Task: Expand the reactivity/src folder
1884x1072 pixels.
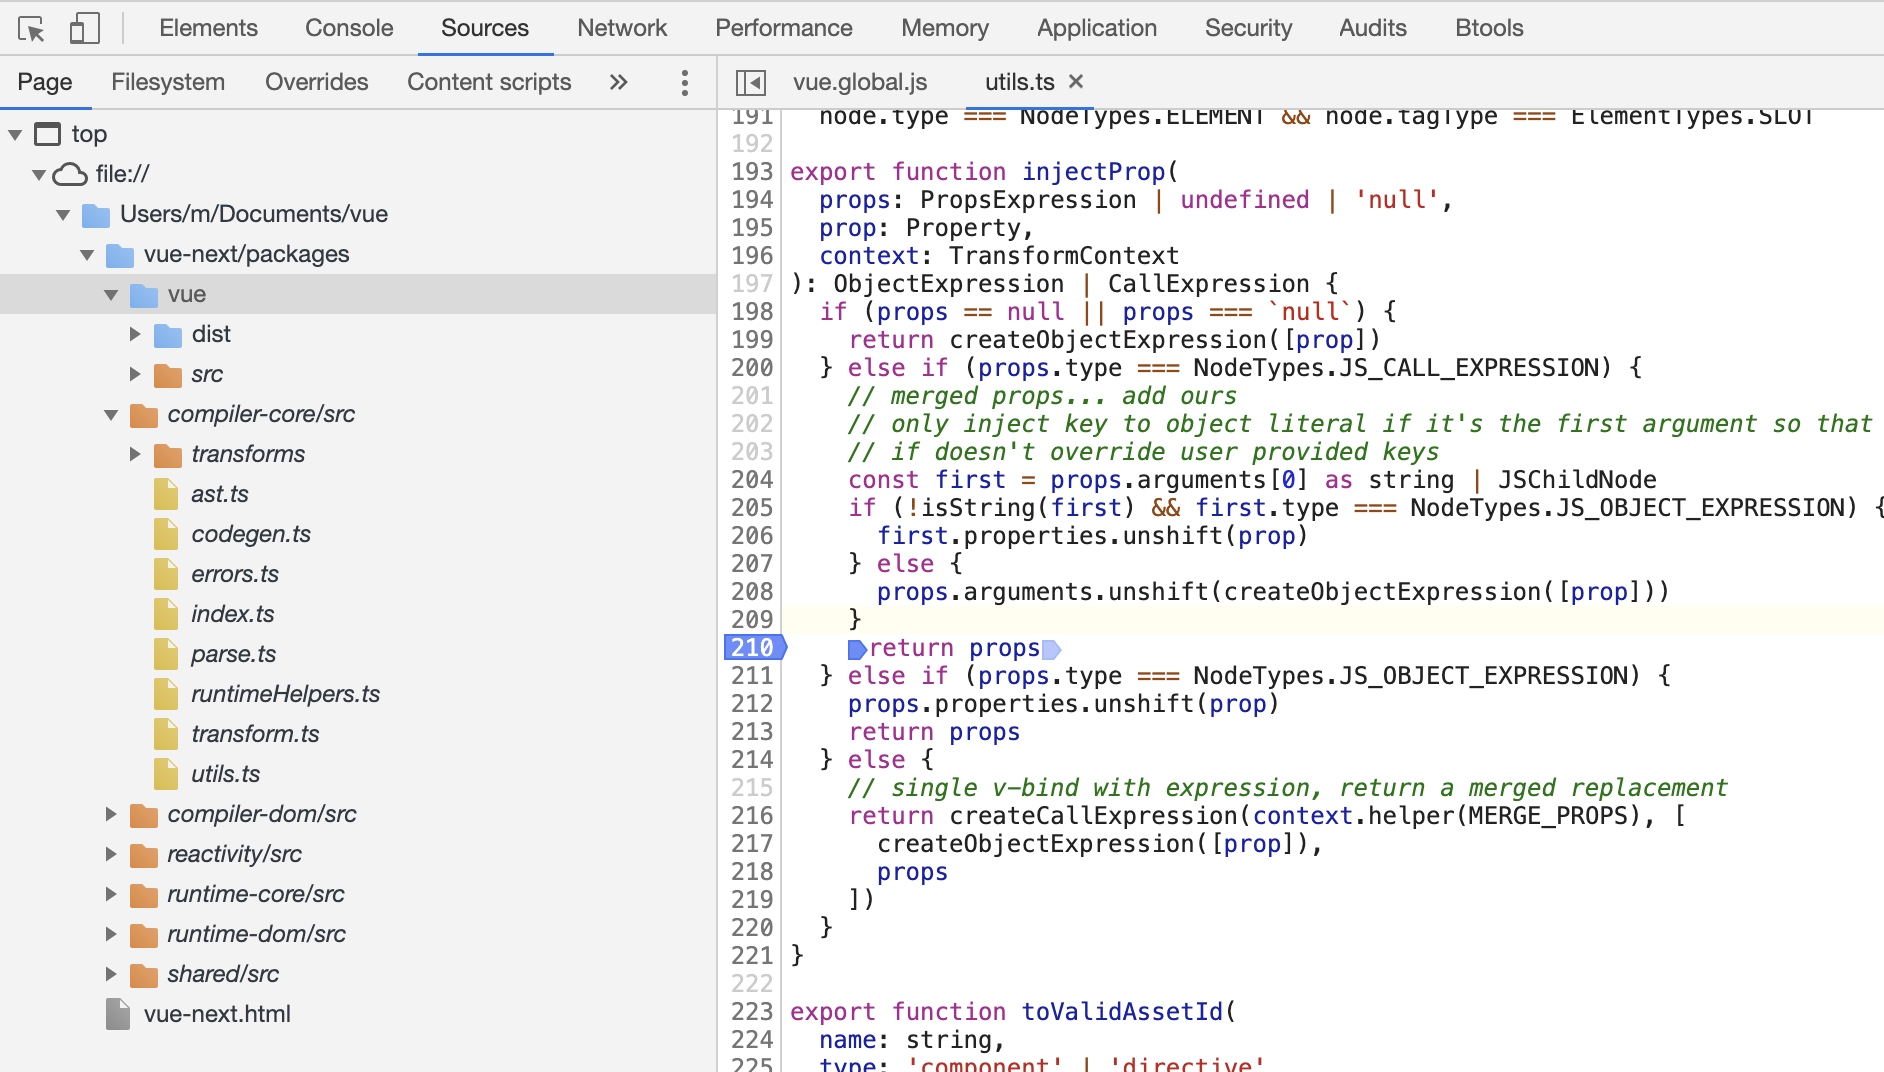Action: click(111, 854)
